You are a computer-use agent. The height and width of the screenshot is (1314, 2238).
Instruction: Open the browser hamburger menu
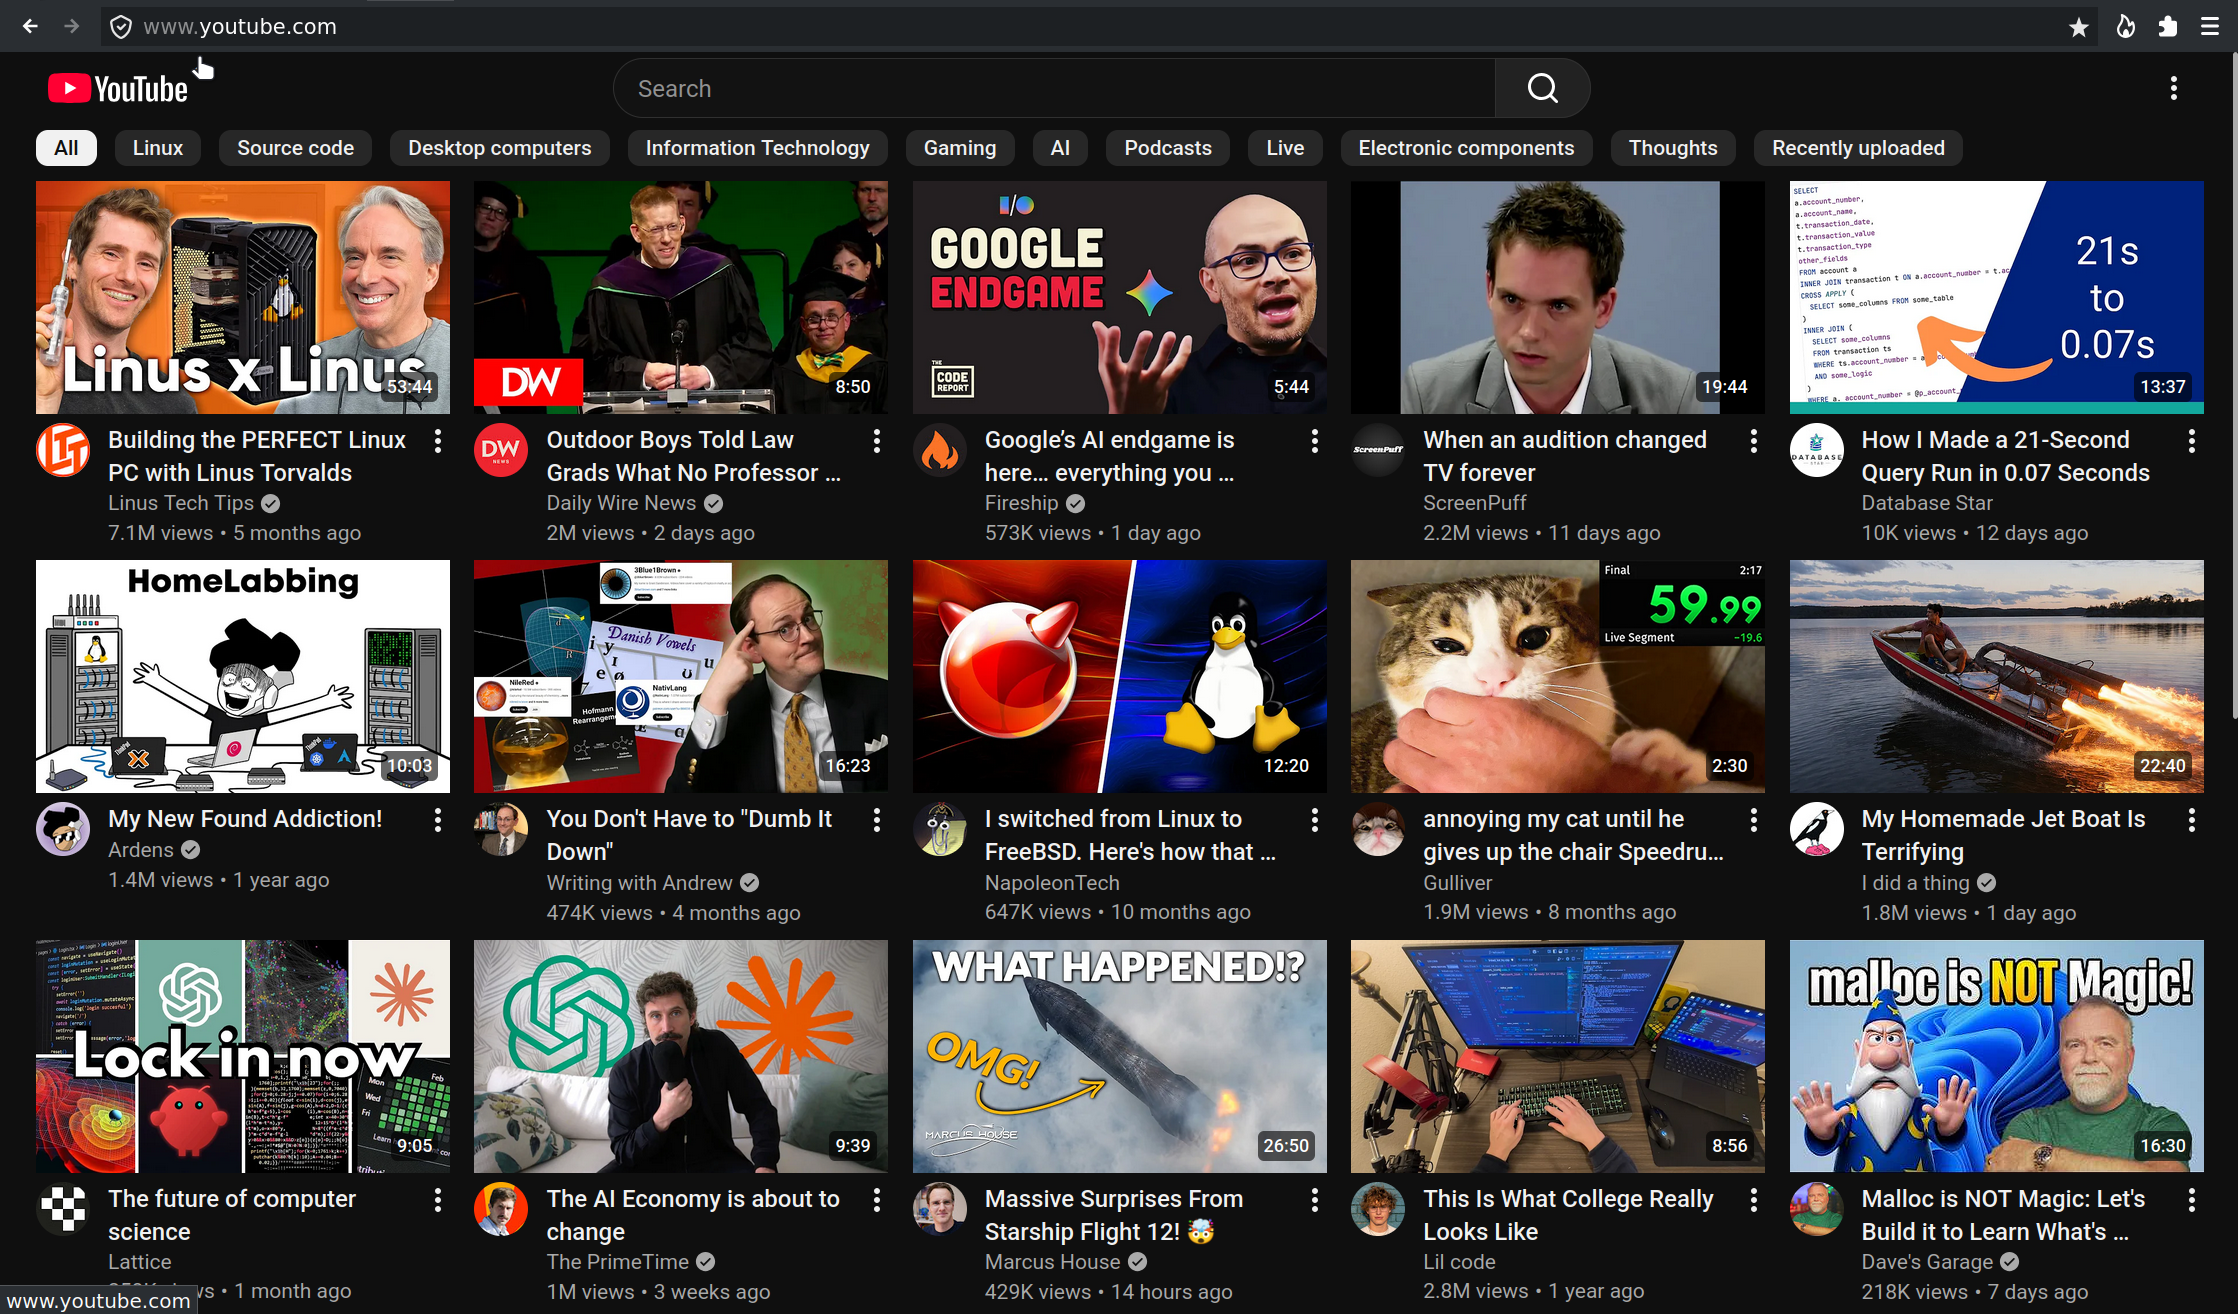2210,27
